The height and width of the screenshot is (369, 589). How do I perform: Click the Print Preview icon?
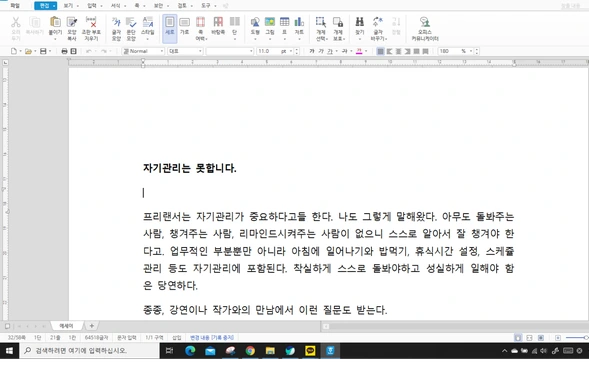(x=74, y=51)
